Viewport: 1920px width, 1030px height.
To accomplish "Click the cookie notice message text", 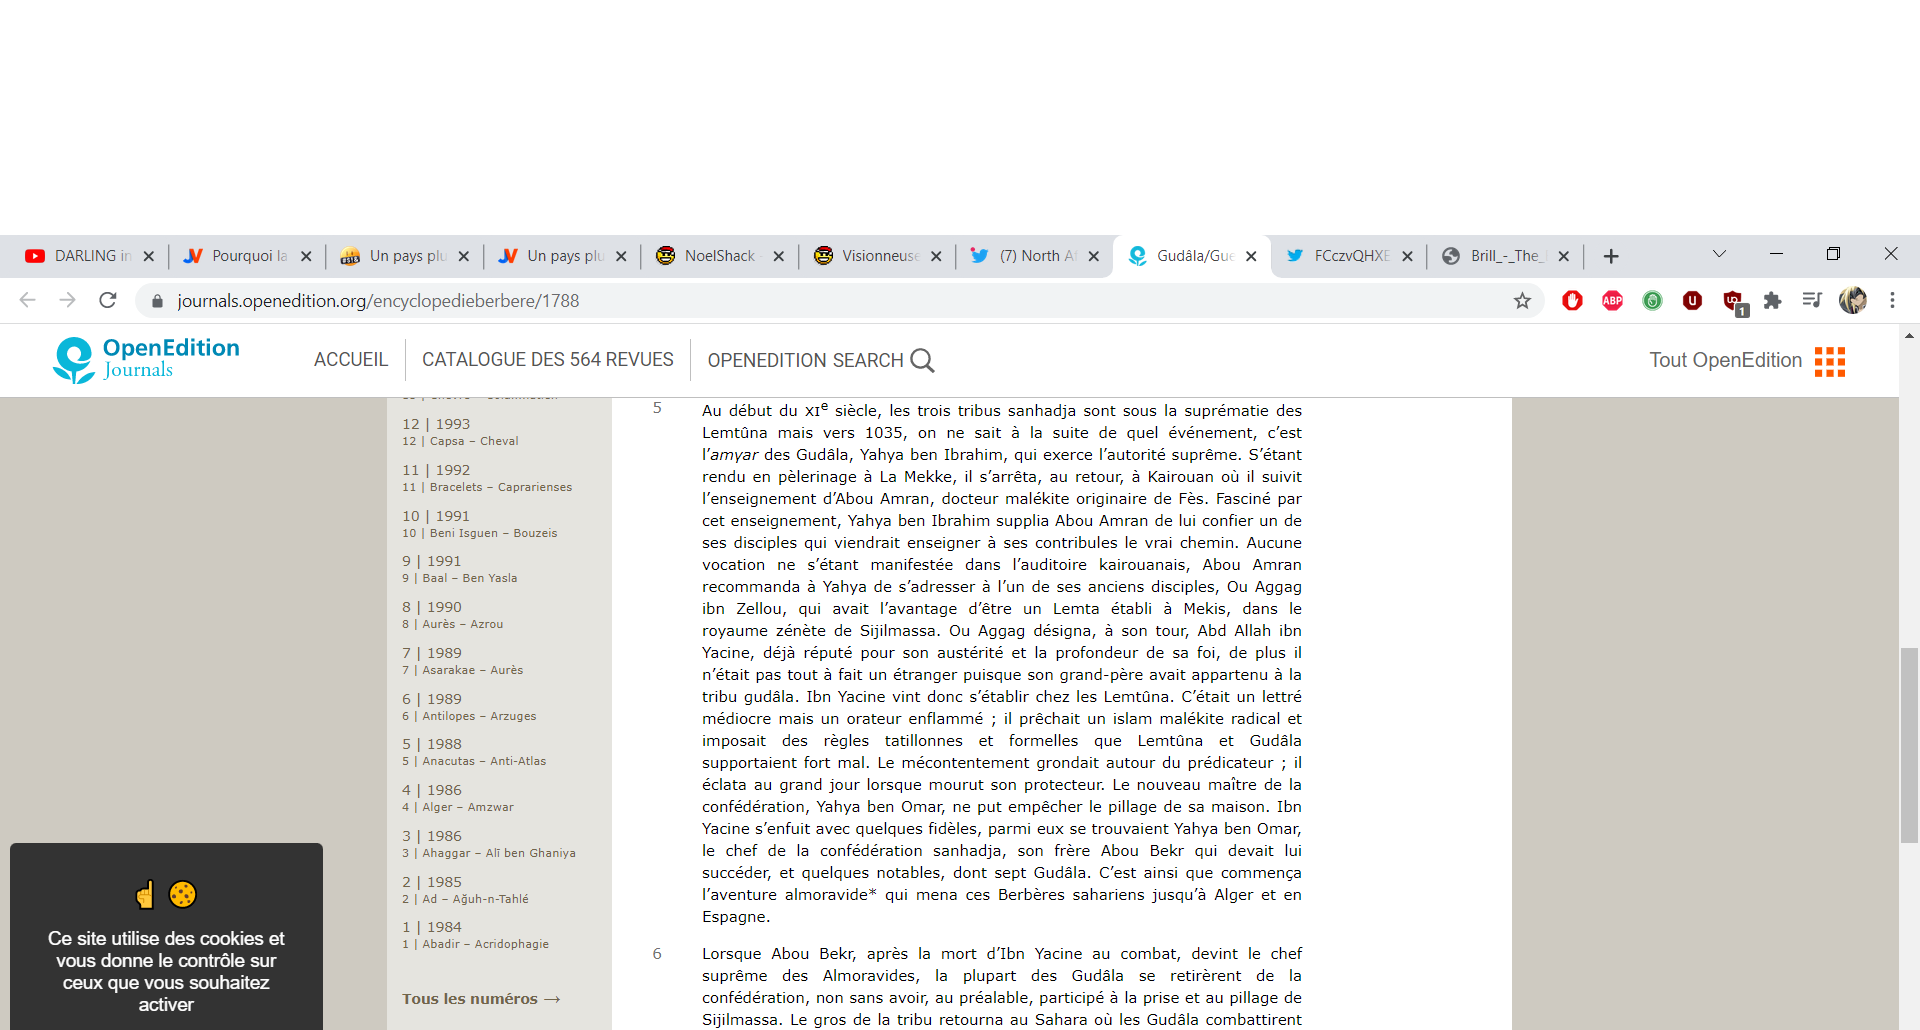I will pos(166,971).
